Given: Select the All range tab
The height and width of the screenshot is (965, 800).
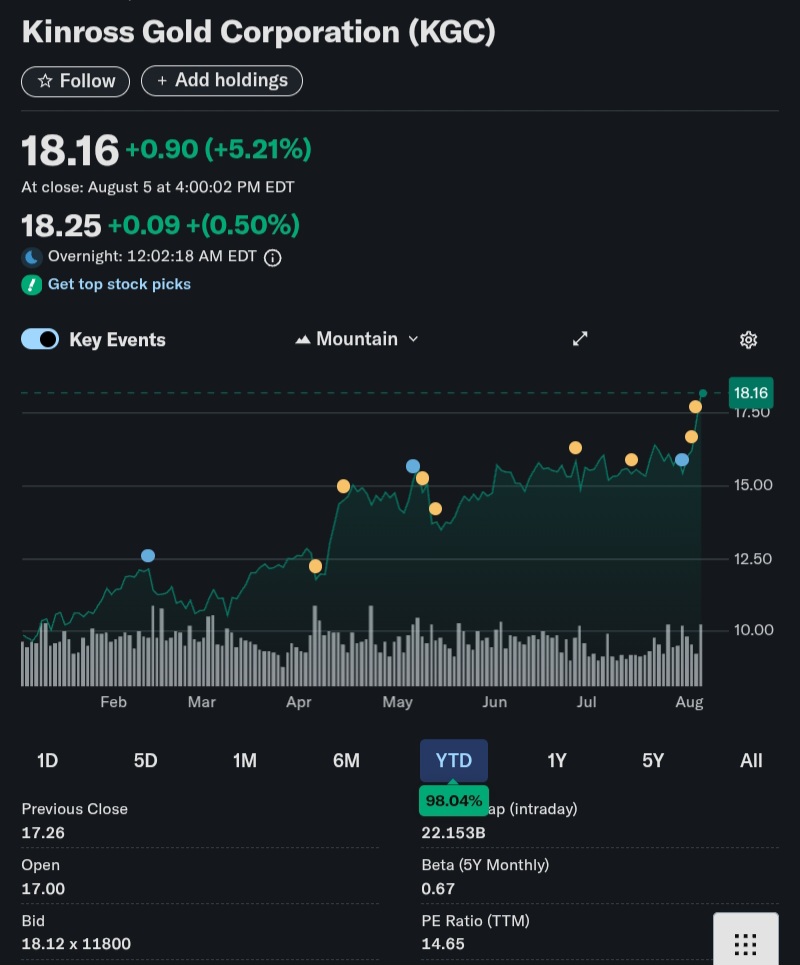Looking at the screenshot, I should tap(751, 761).
